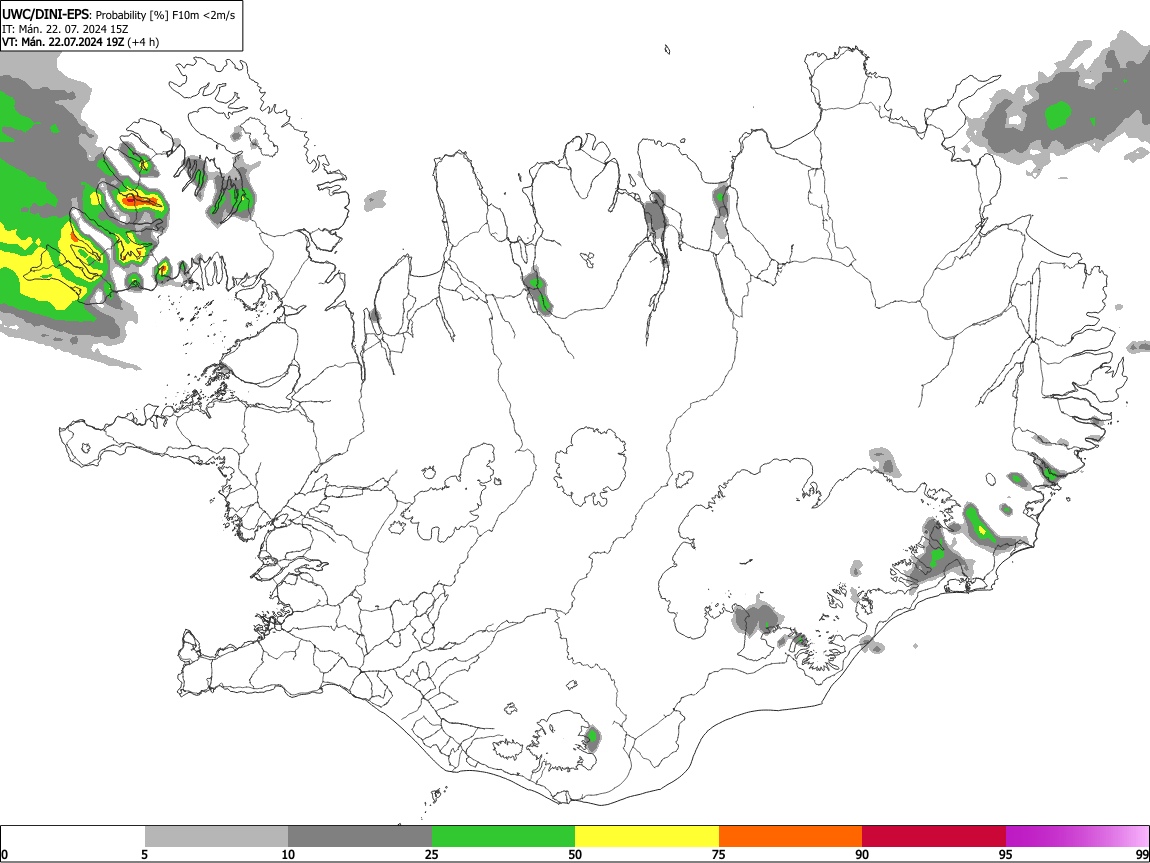Viewport: 1150px width, 863px height.
Task: Click the 'VT: Mán. 22.07.2024 19Z' line
Action: (63, 42)
